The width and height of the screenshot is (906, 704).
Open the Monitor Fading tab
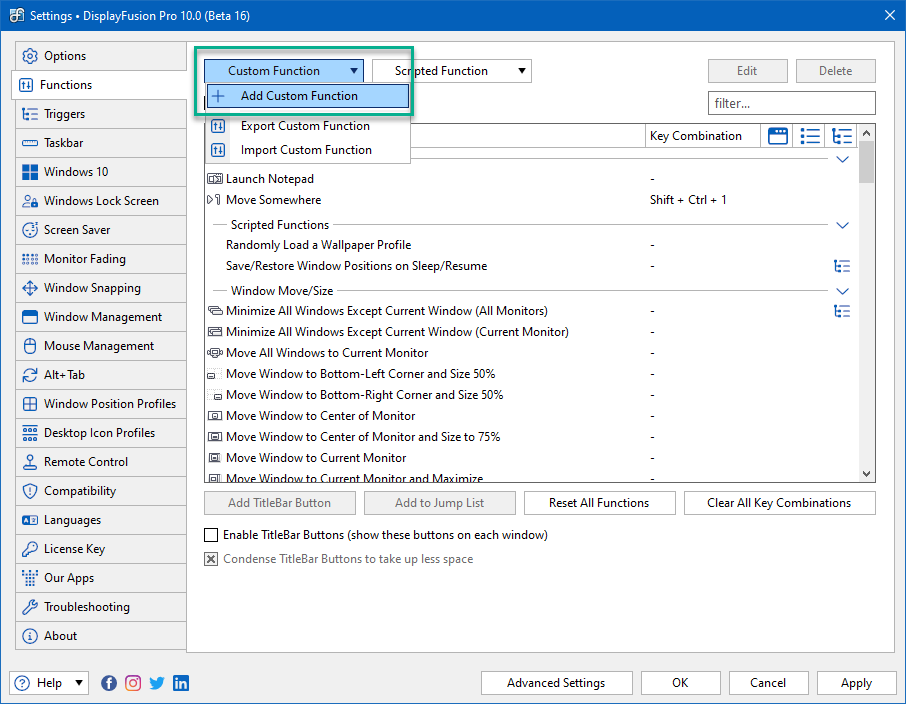point(101,259)
